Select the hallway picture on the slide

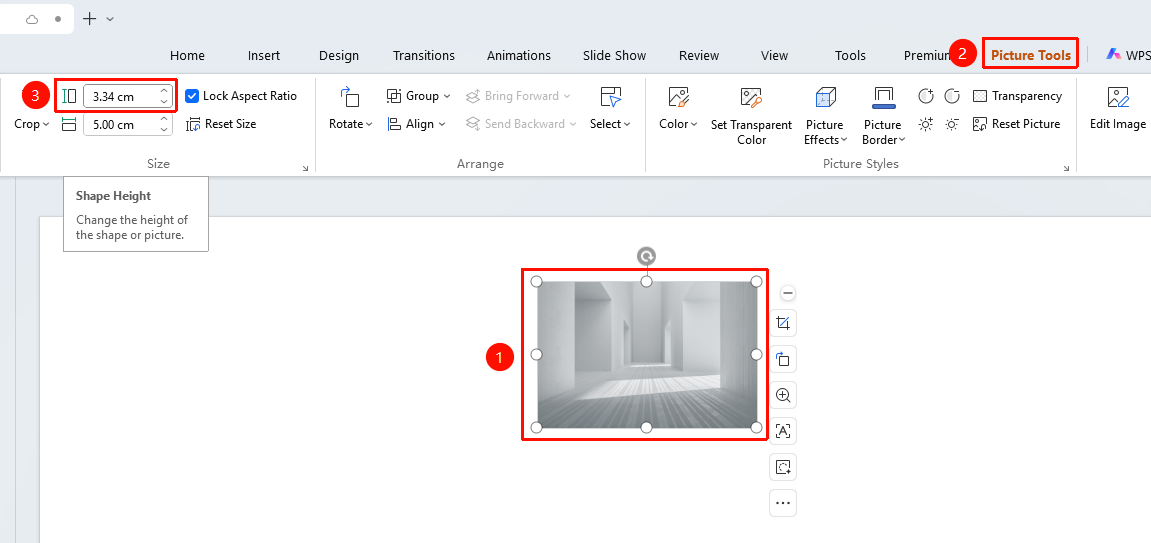click(x=646, y=354)
